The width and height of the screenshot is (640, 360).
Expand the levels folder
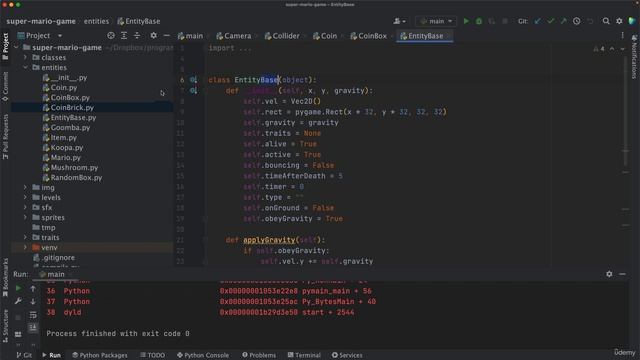[x=25, y=197]
